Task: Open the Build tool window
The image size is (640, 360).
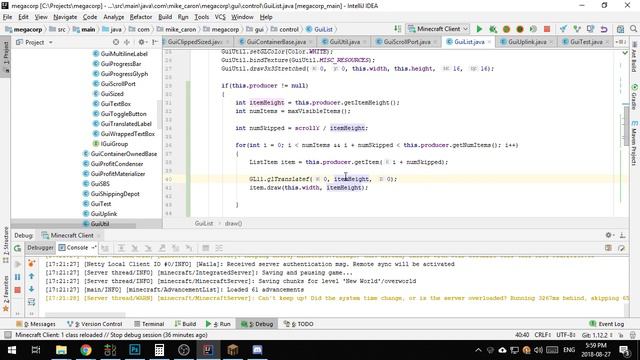Action: click(185, 324)
